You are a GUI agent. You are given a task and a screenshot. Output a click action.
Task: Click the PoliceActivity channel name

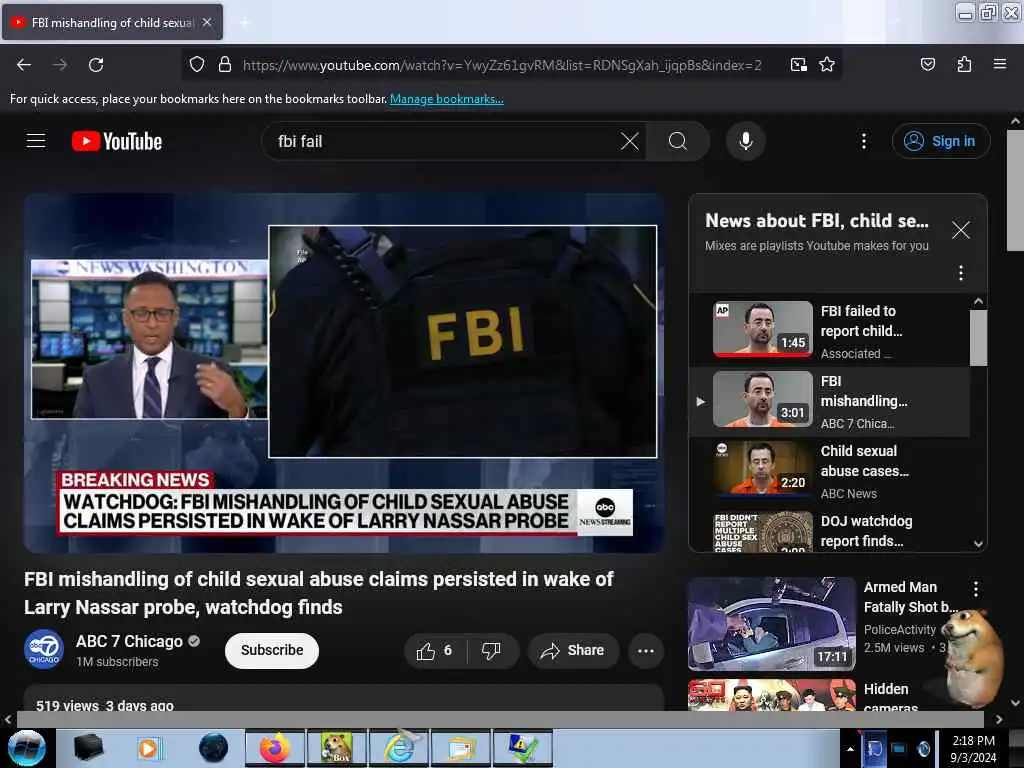[x=899, y=630]
